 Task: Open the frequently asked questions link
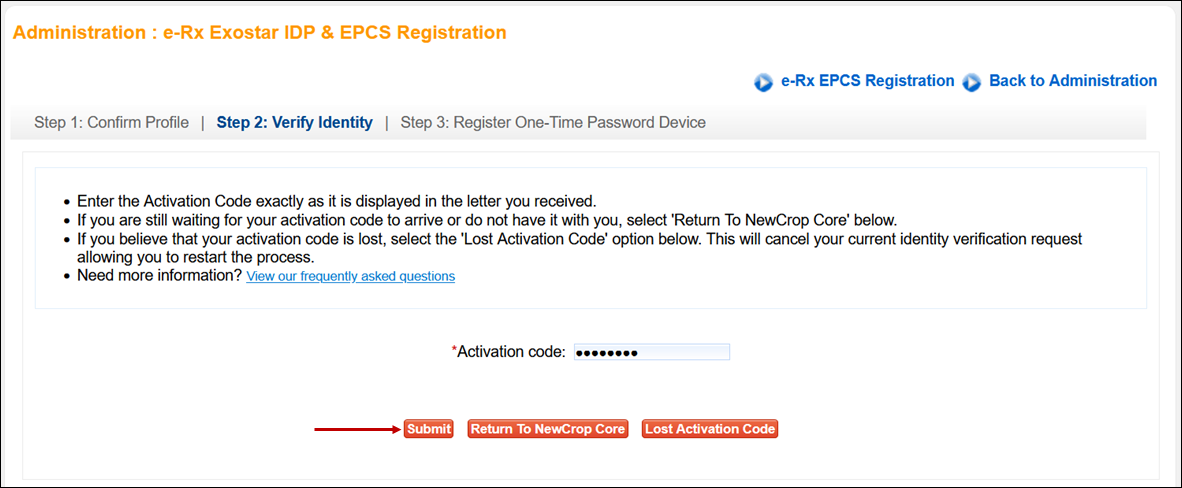(x=350, y=276)
